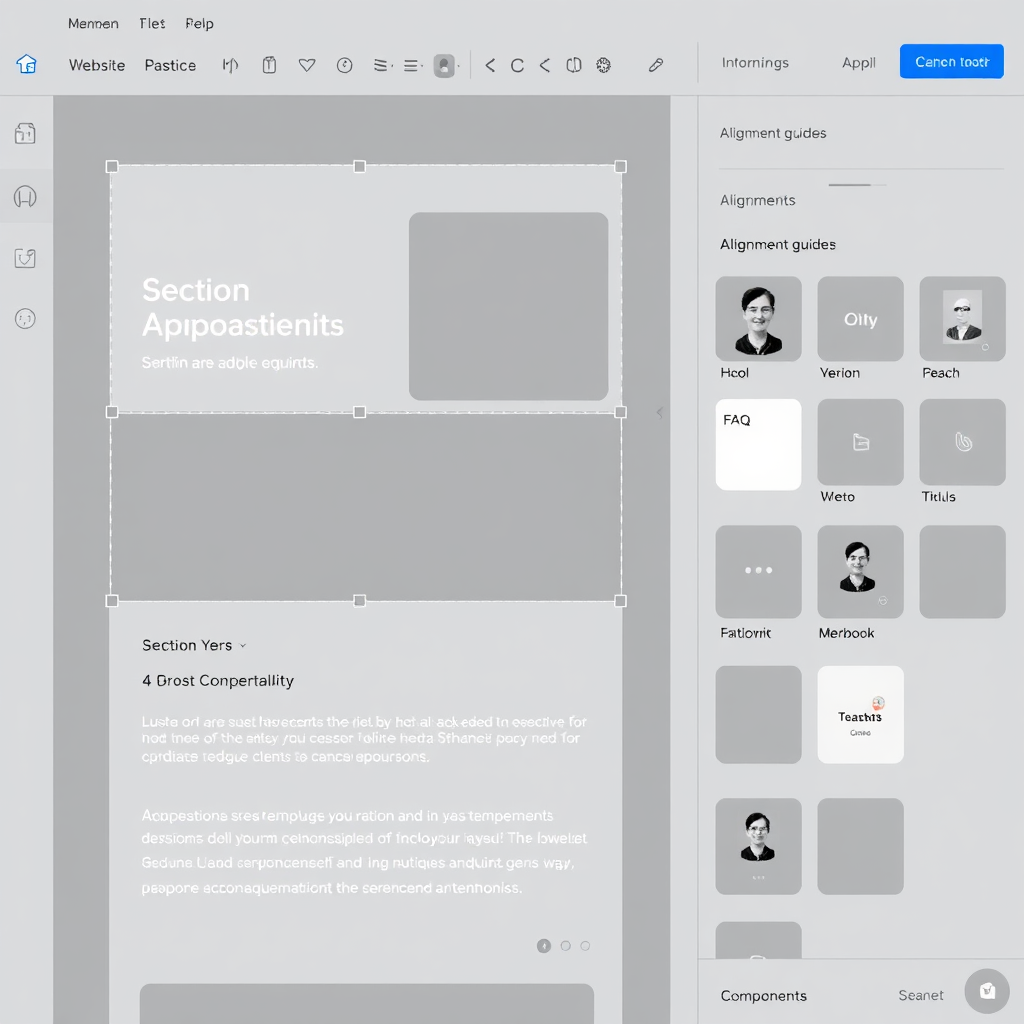Click the heart icon in toolbar
Viewport: 1024px width, 1024px height.
coord(307,65)
